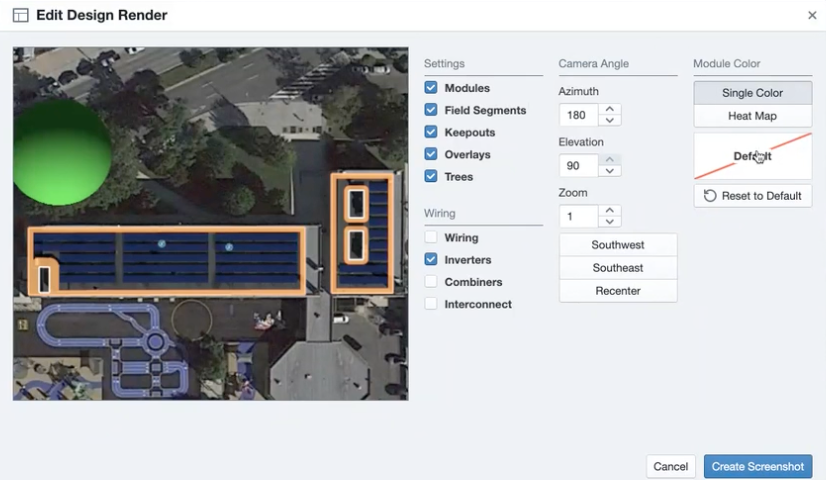Cancel the design render edit
The height and width of the screenshot is (480, 826).
(x=671, y=466)
